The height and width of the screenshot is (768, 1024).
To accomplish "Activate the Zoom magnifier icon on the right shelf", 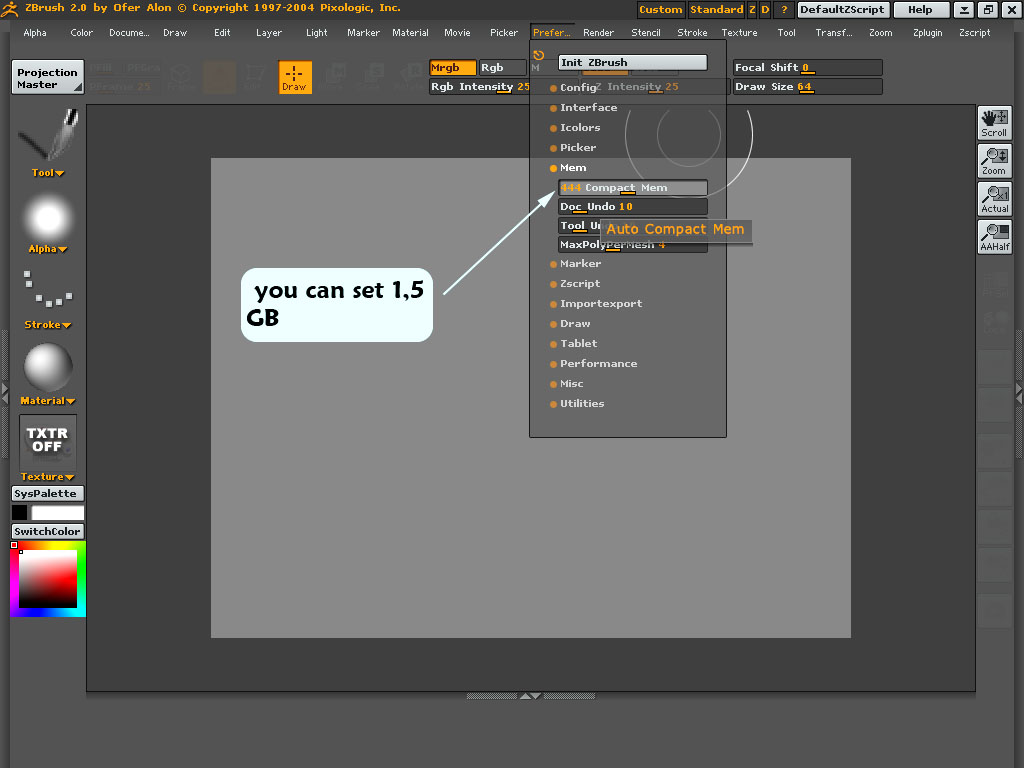I will point(994,161).
